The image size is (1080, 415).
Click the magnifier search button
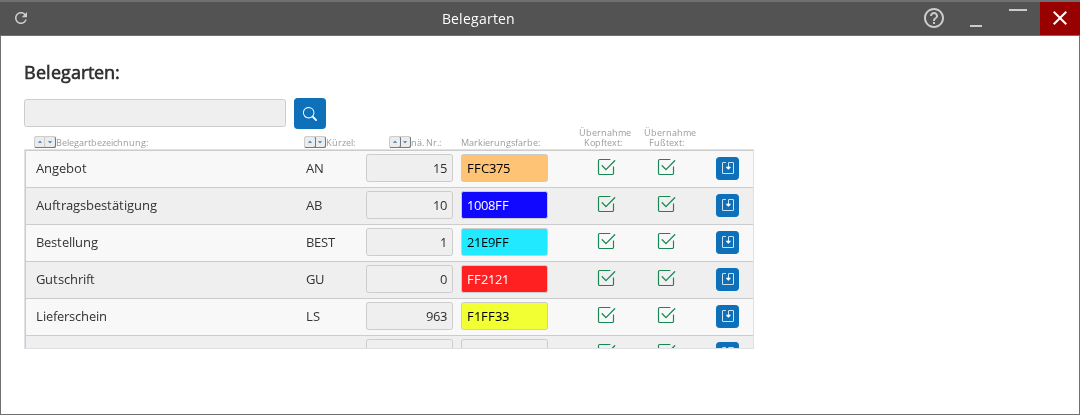[310, 113]
